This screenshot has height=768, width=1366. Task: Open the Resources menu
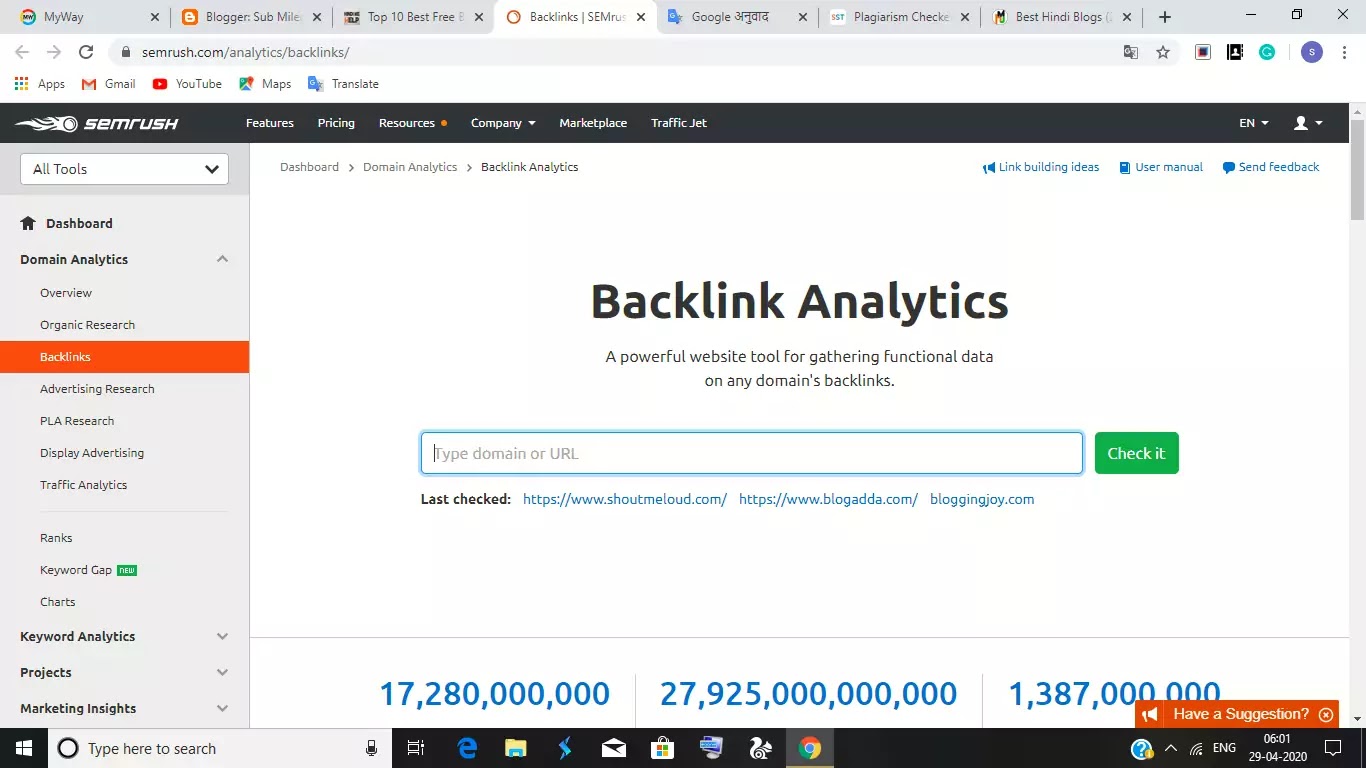[412, 123]
